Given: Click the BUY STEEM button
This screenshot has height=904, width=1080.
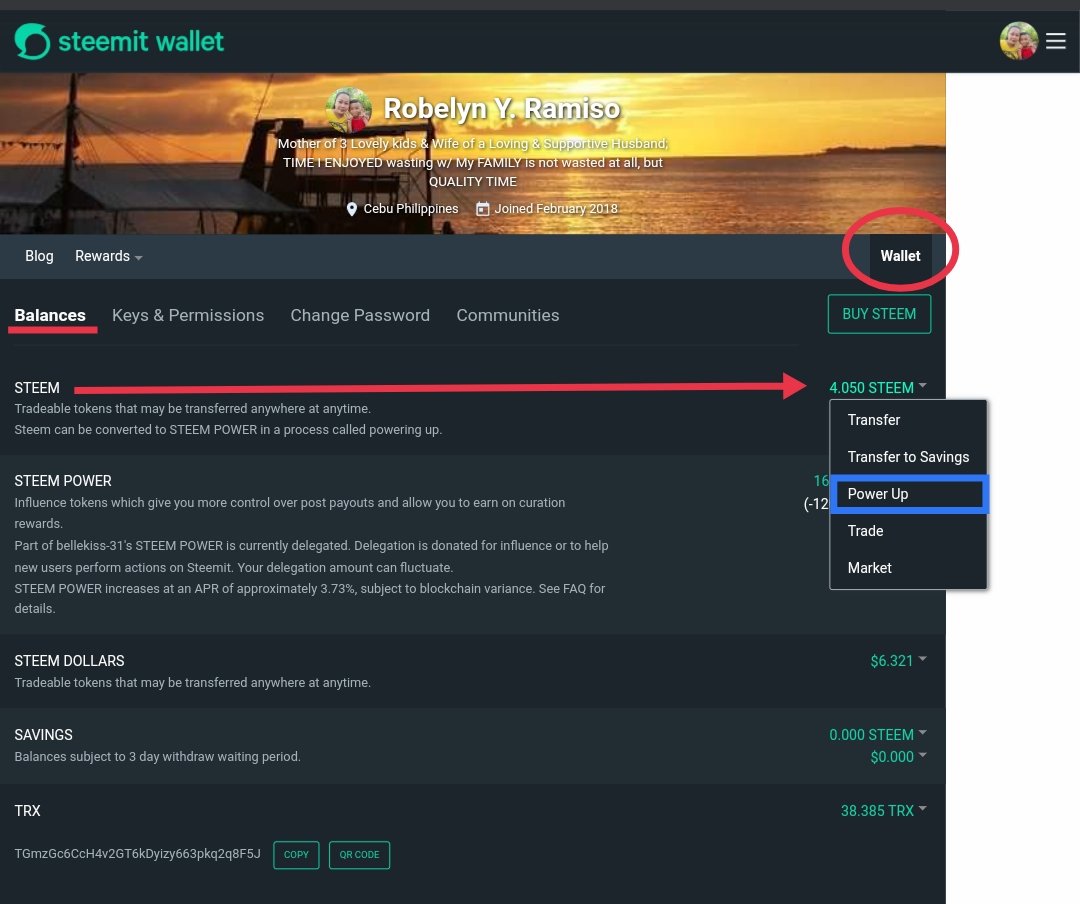Looking at the screenshot, I should (x=879, y=314).
